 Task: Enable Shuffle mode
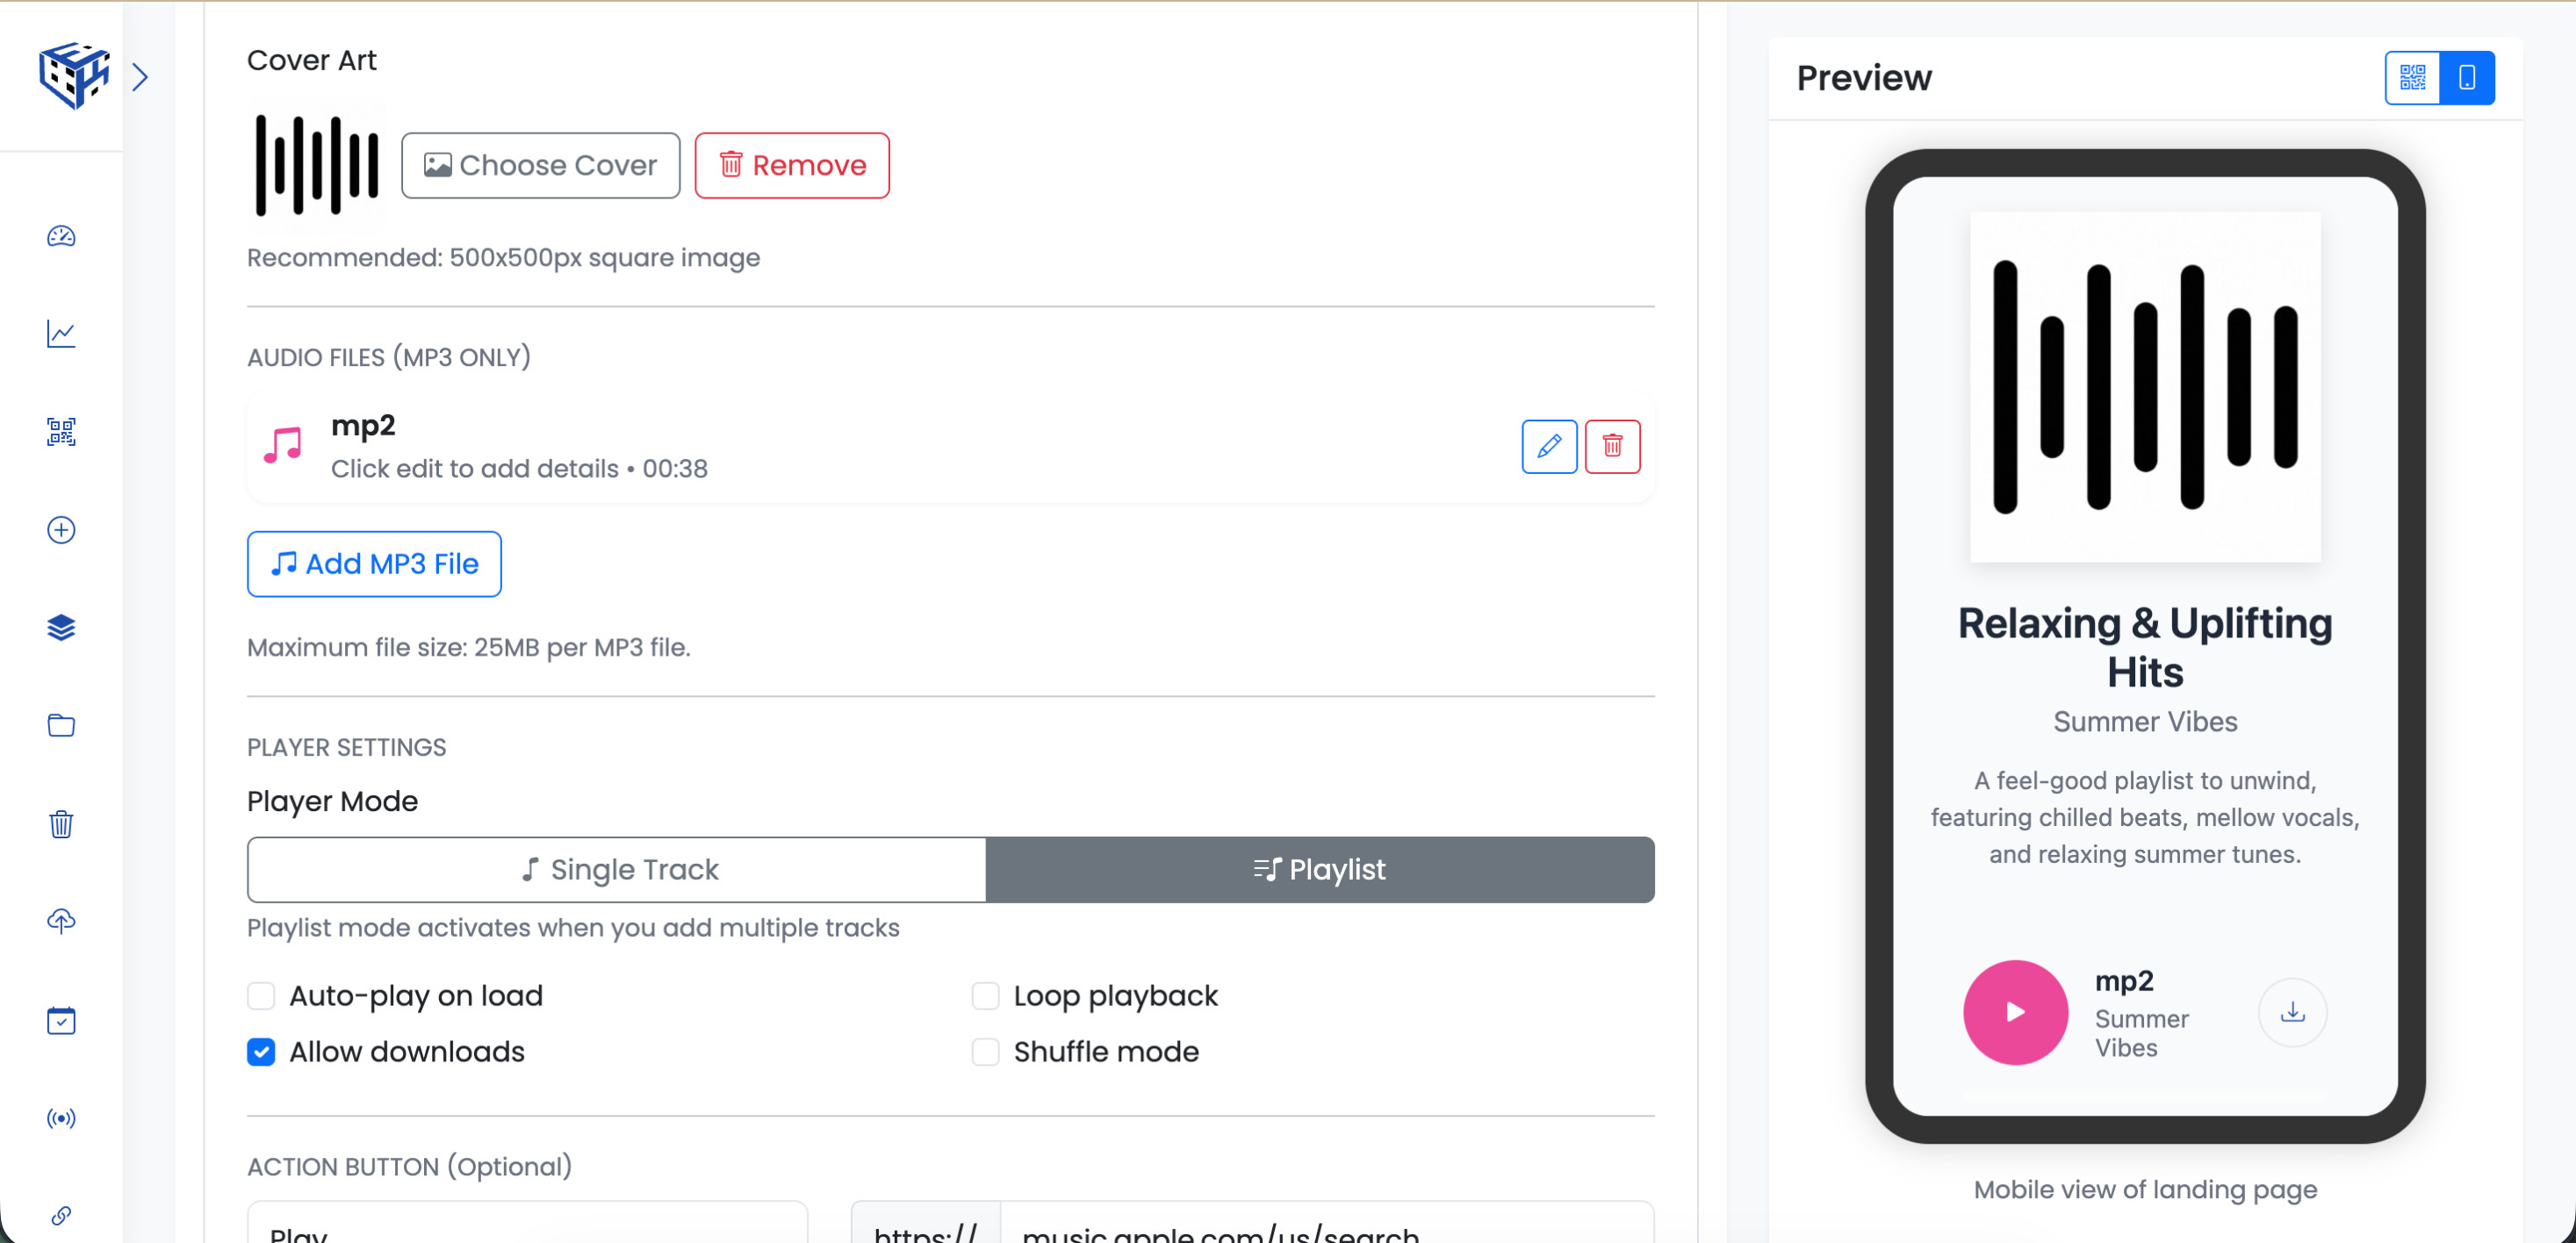point(985,1052)
